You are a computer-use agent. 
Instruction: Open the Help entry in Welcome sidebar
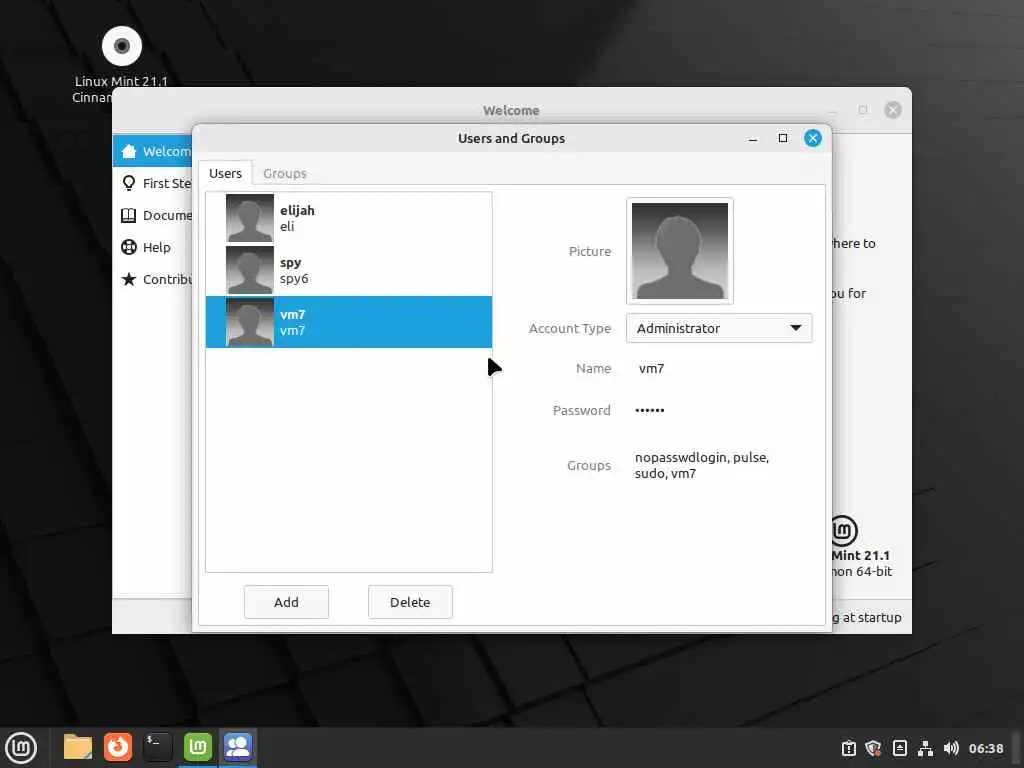152,248
